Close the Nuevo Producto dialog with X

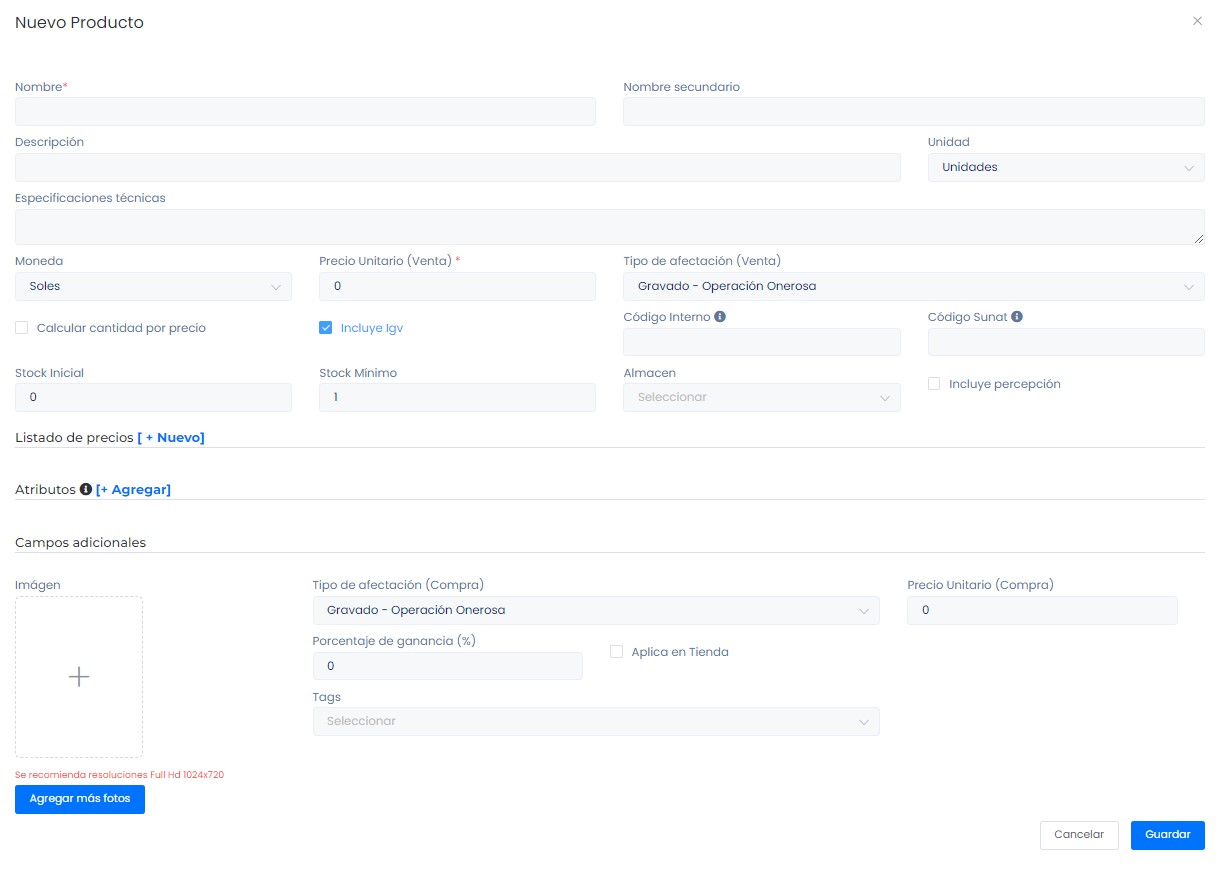(1197, 21)
